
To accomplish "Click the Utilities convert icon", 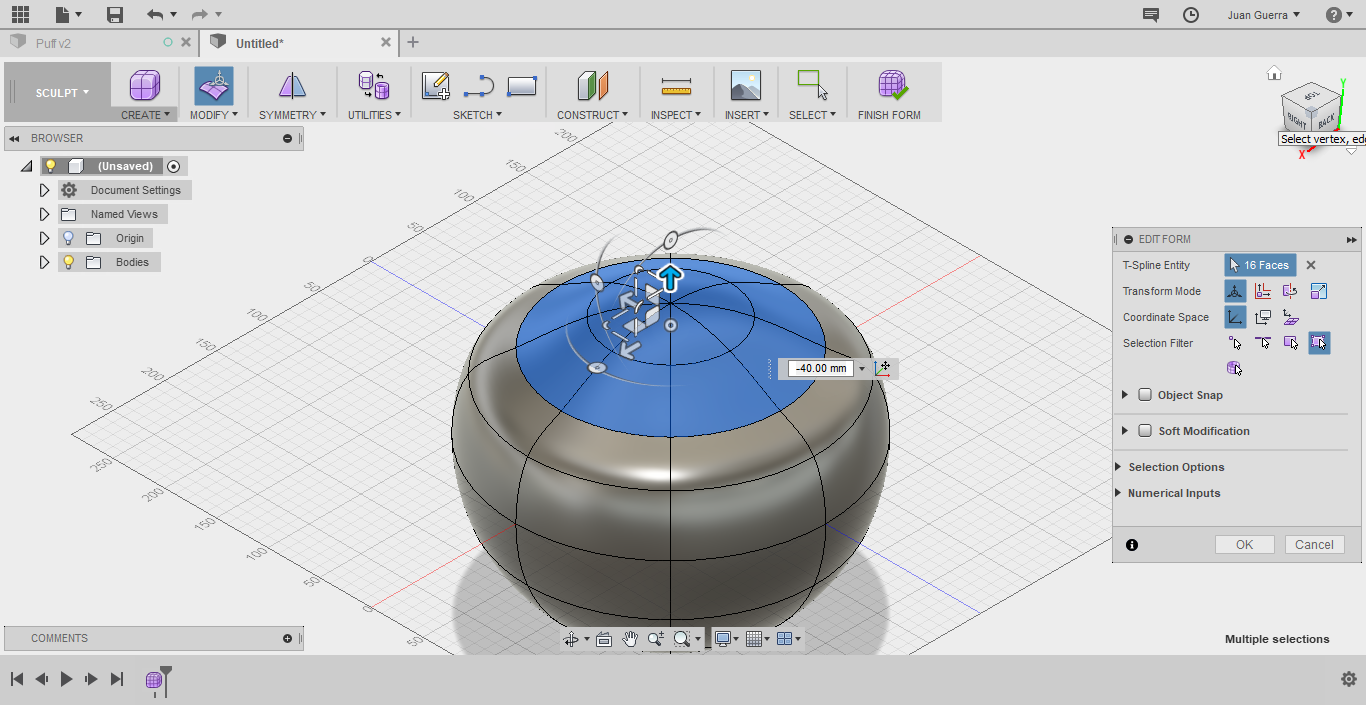I will click(x=374, y=86).
